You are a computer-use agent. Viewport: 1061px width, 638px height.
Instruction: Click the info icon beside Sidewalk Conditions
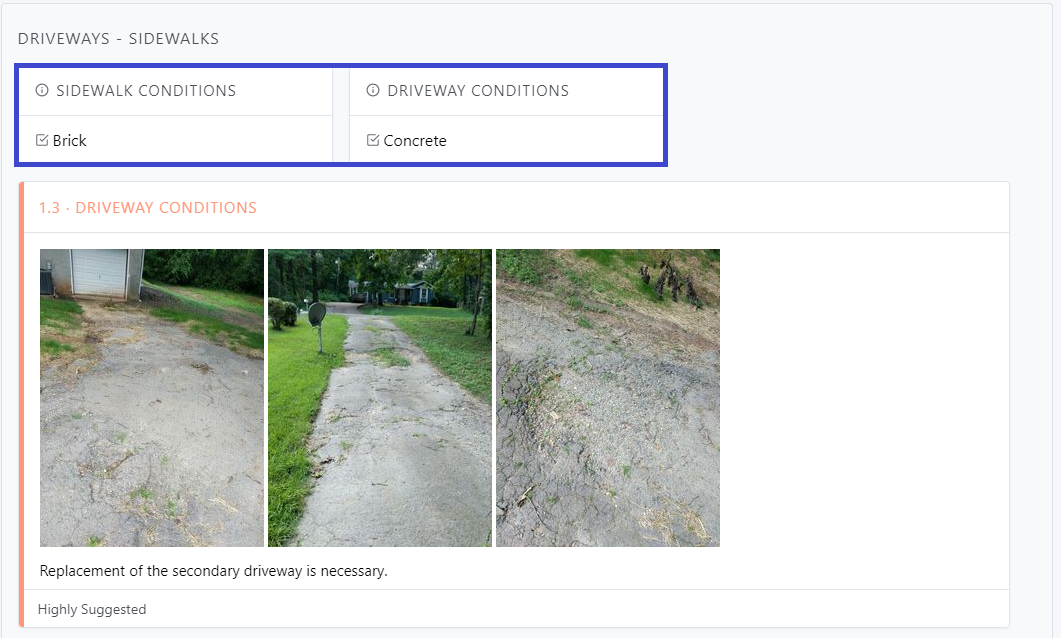pos(42,90)
